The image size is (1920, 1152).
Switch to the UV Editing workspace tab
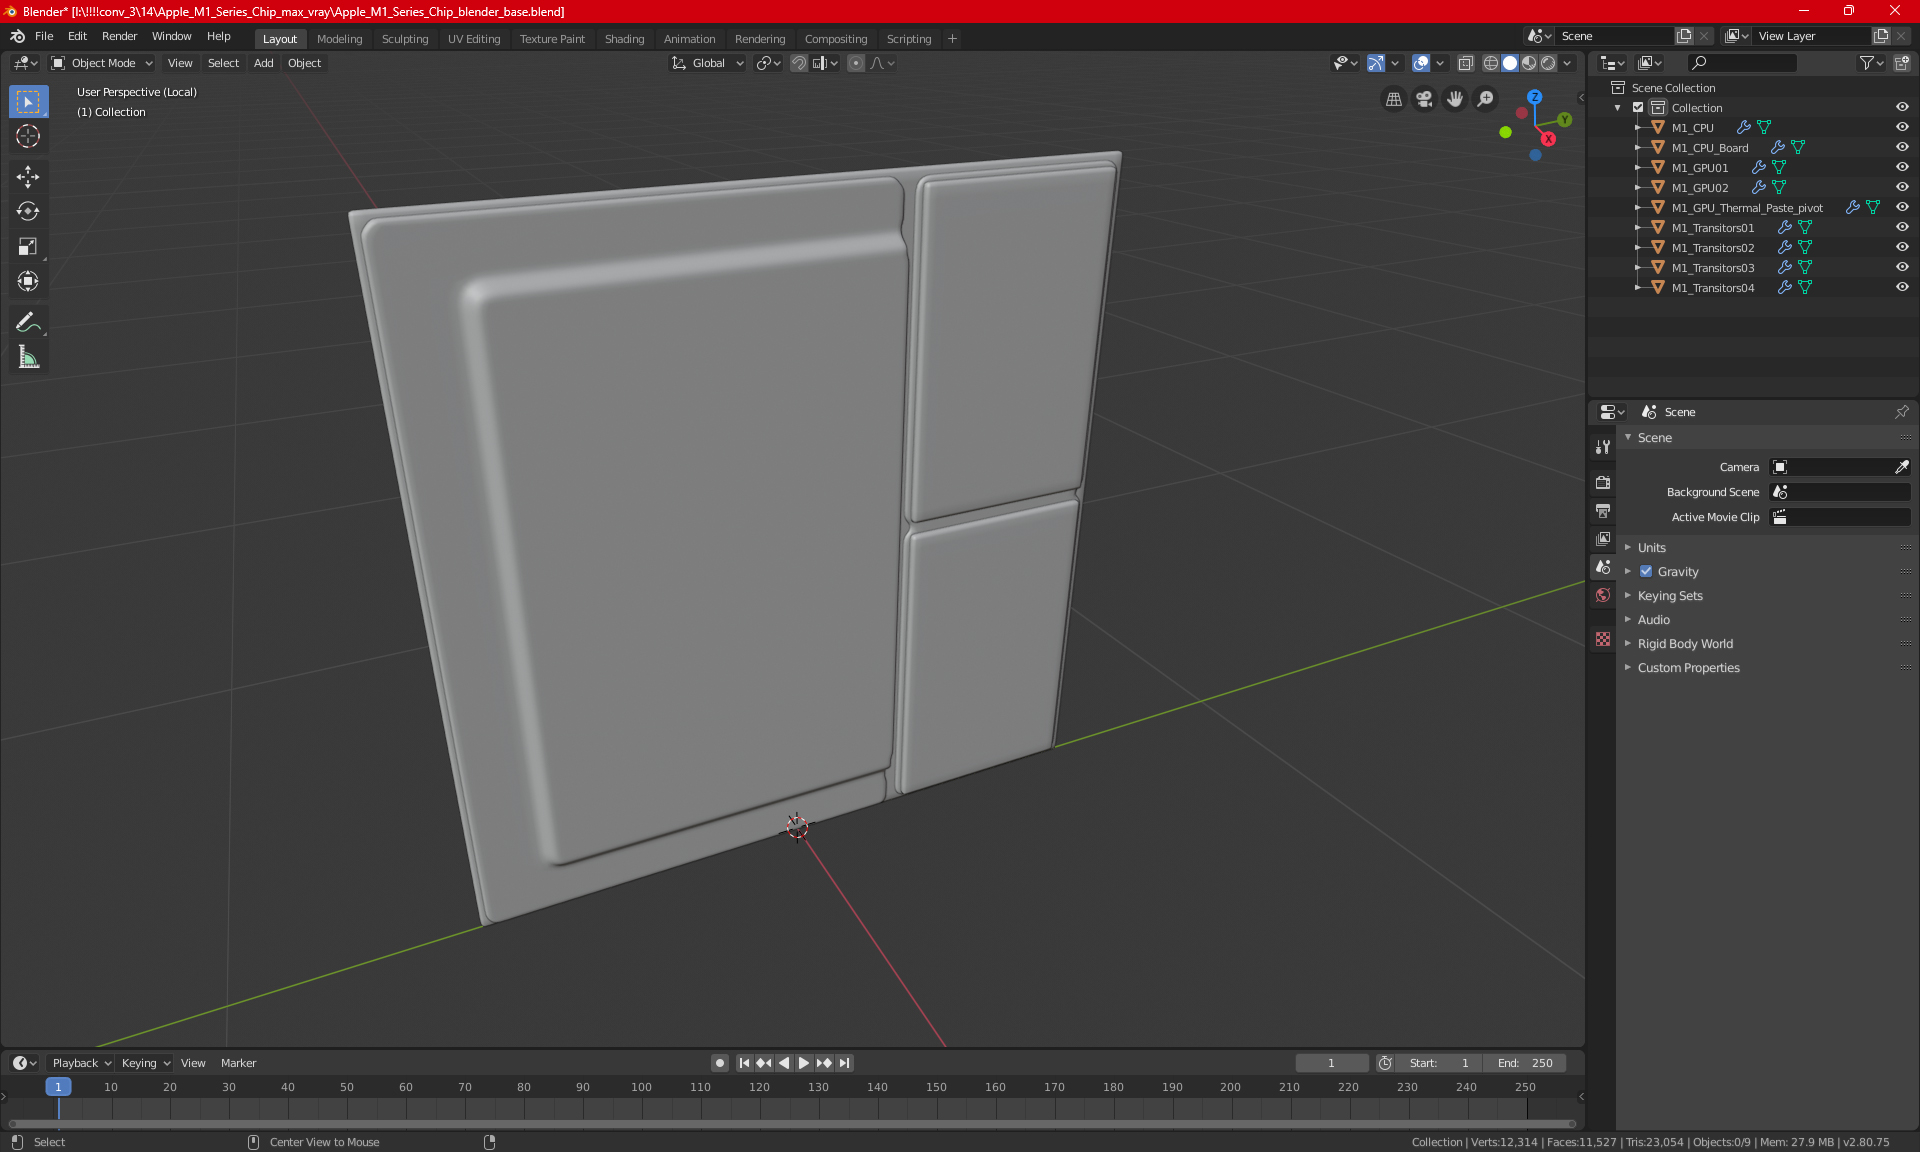click(x=474, y=39)
